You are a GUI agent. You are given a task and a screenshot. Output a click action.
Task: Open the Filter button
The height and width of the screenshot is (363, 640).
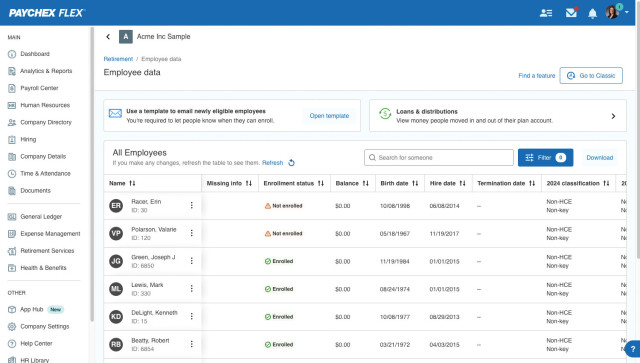pos(545,158)
